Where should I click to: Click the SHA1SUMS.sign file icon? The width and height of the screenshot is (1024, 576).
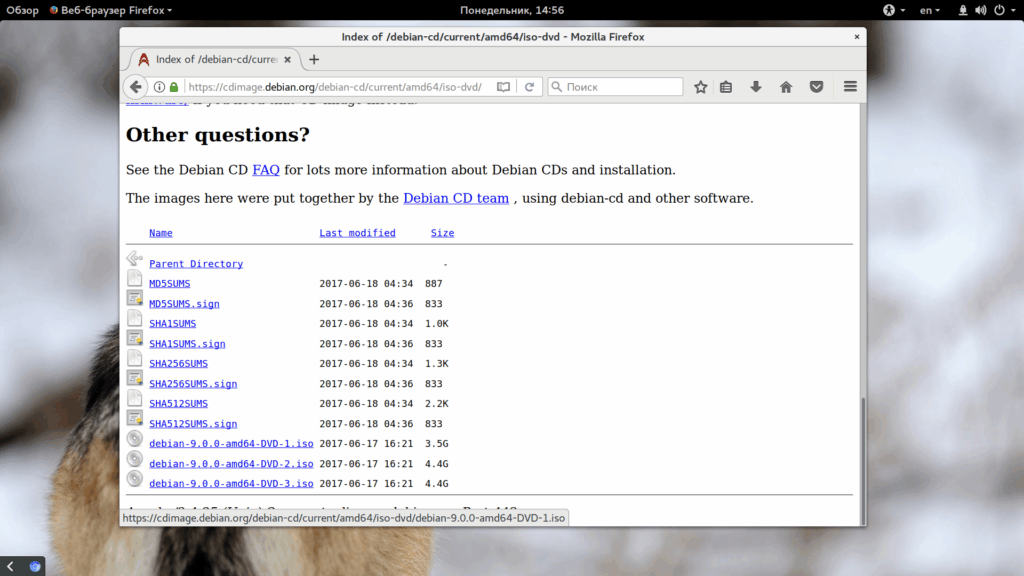pyautogui.click(x=135, y=338)
